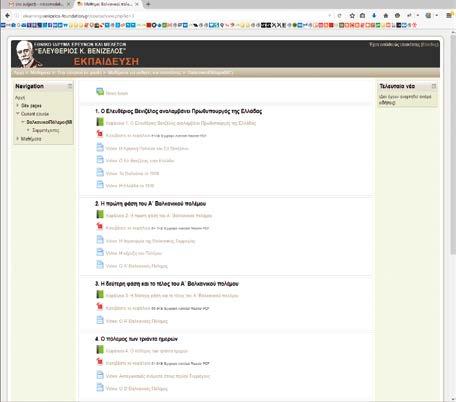Hide the Navigation block via header icon
Screen dimensions: 456x402
pos(70,86)
